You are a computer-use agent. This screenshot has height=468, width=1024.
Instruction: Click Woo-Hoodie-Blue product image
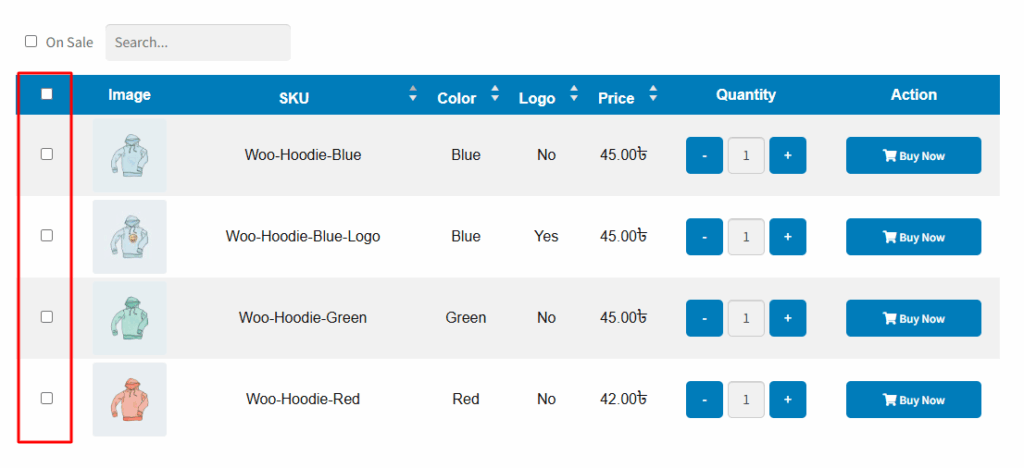pos(129,155)
